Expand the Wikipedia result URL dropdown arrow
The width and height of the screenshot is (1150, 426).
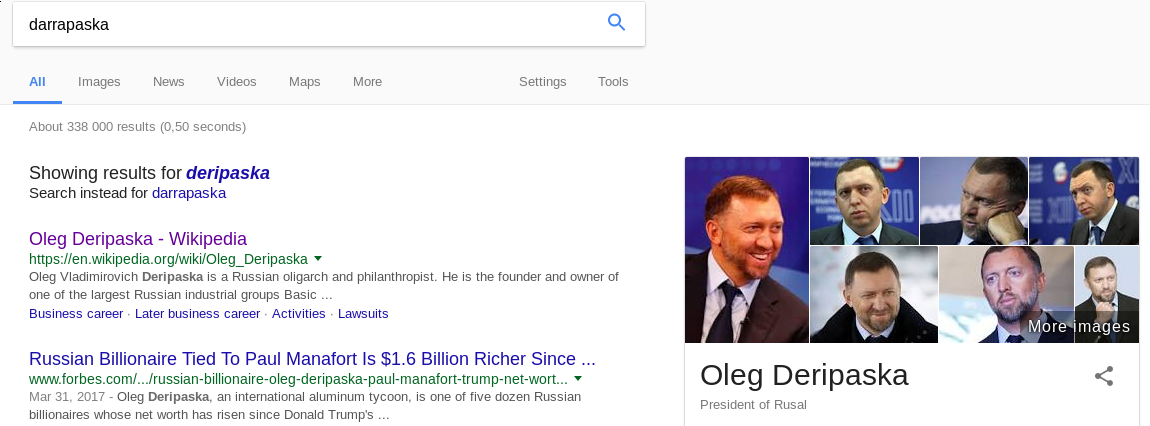318,258
